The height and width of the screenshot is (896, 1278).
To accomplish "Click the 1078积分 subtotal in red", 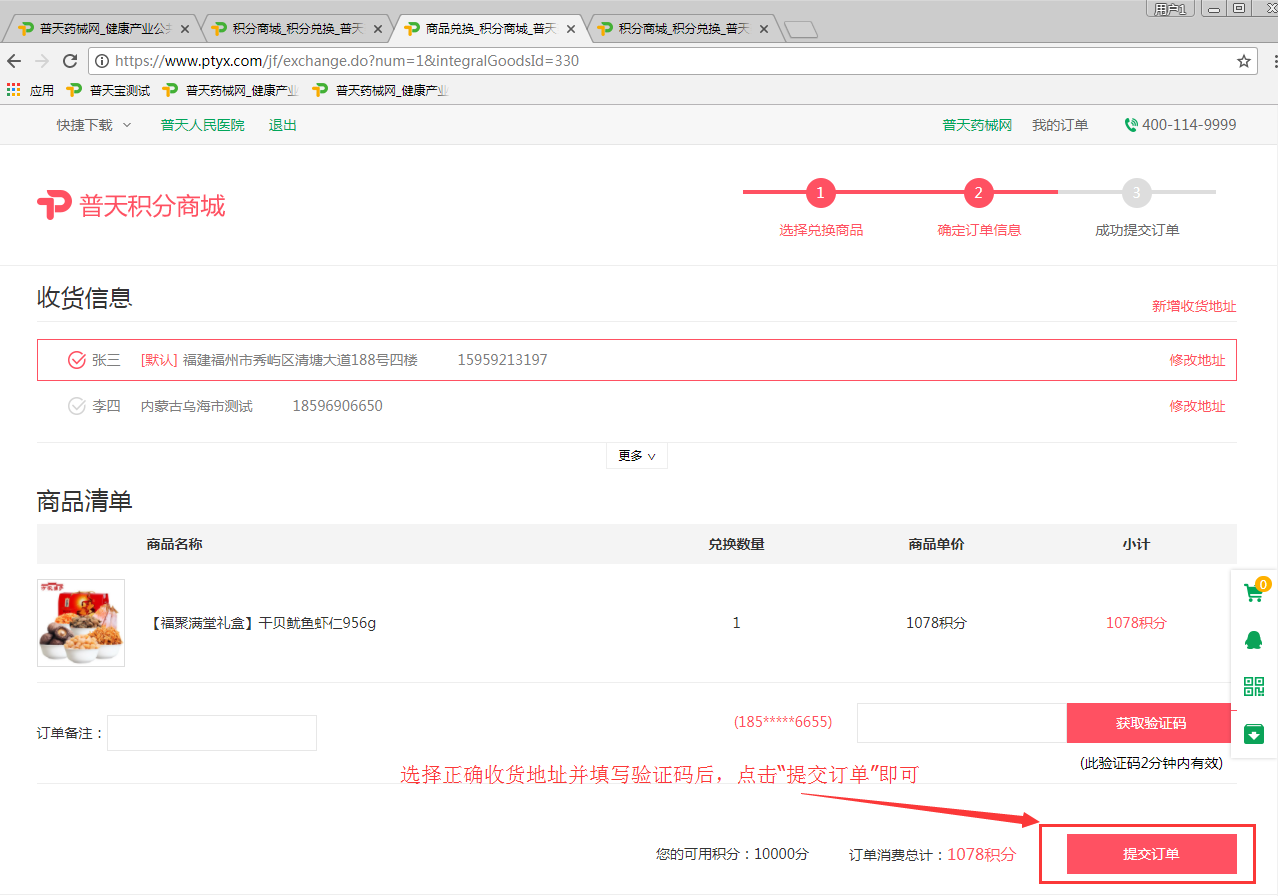I will click(1136, 623).
